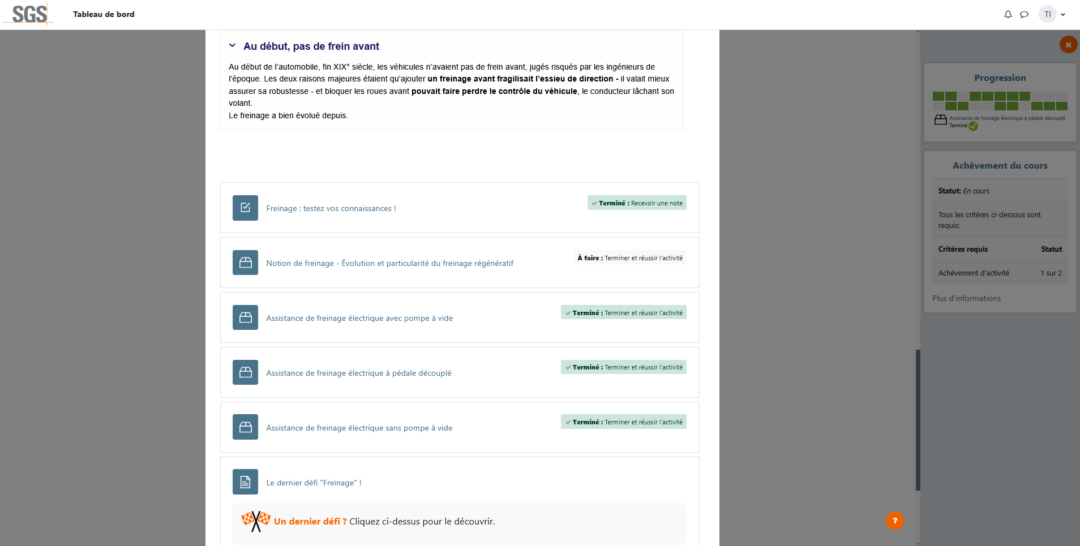The height and width of the screenshot is (546, 1080).
Task: Collapse the 'Au début, pas de frein avant' section
Action: coord(232,46)
